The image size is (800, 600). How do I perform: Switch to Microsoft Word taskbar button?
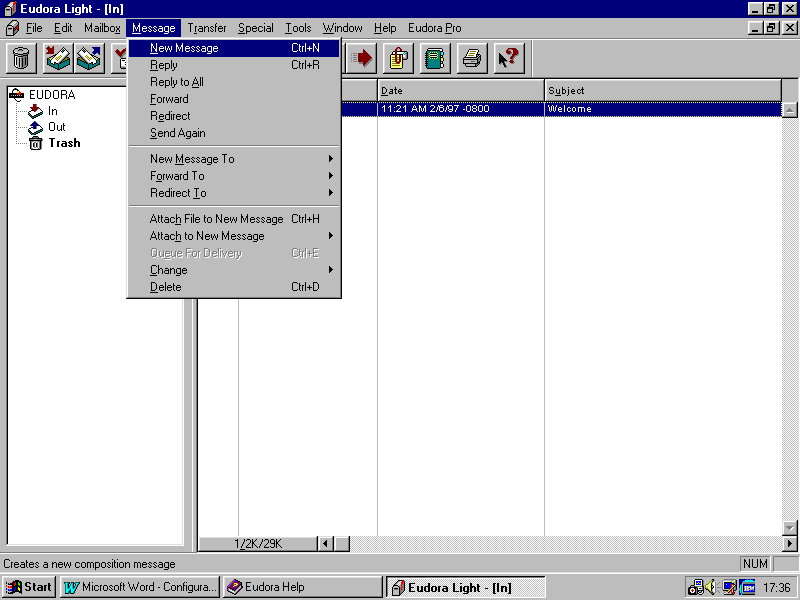140,587
